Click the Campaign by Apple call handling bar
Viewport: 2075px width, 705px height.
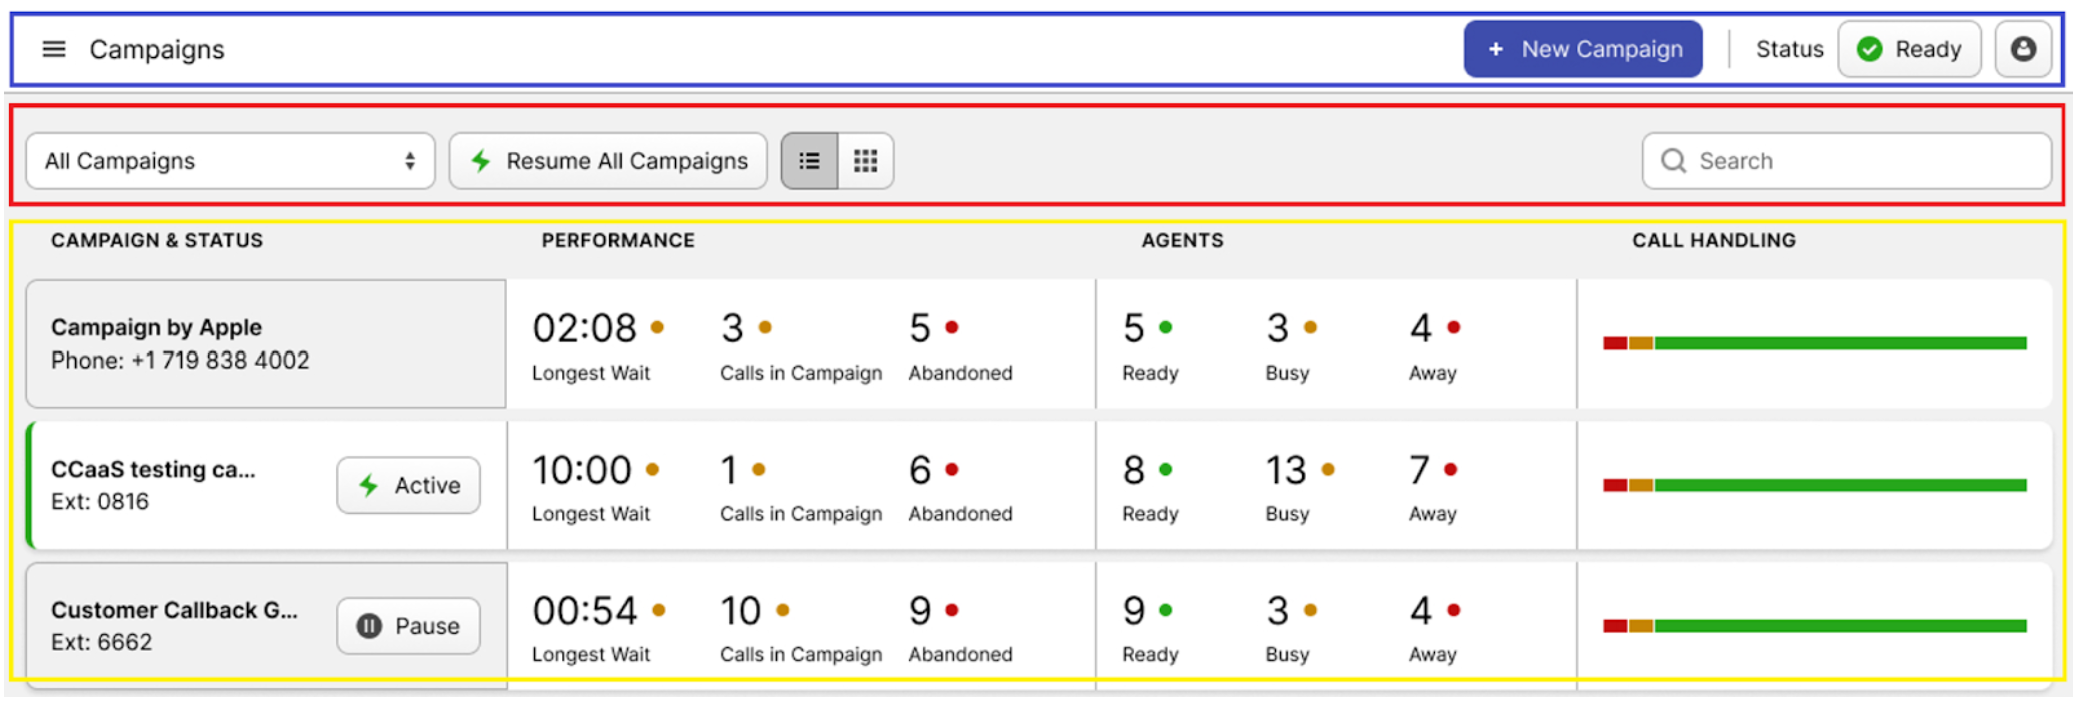(1814, 343)
